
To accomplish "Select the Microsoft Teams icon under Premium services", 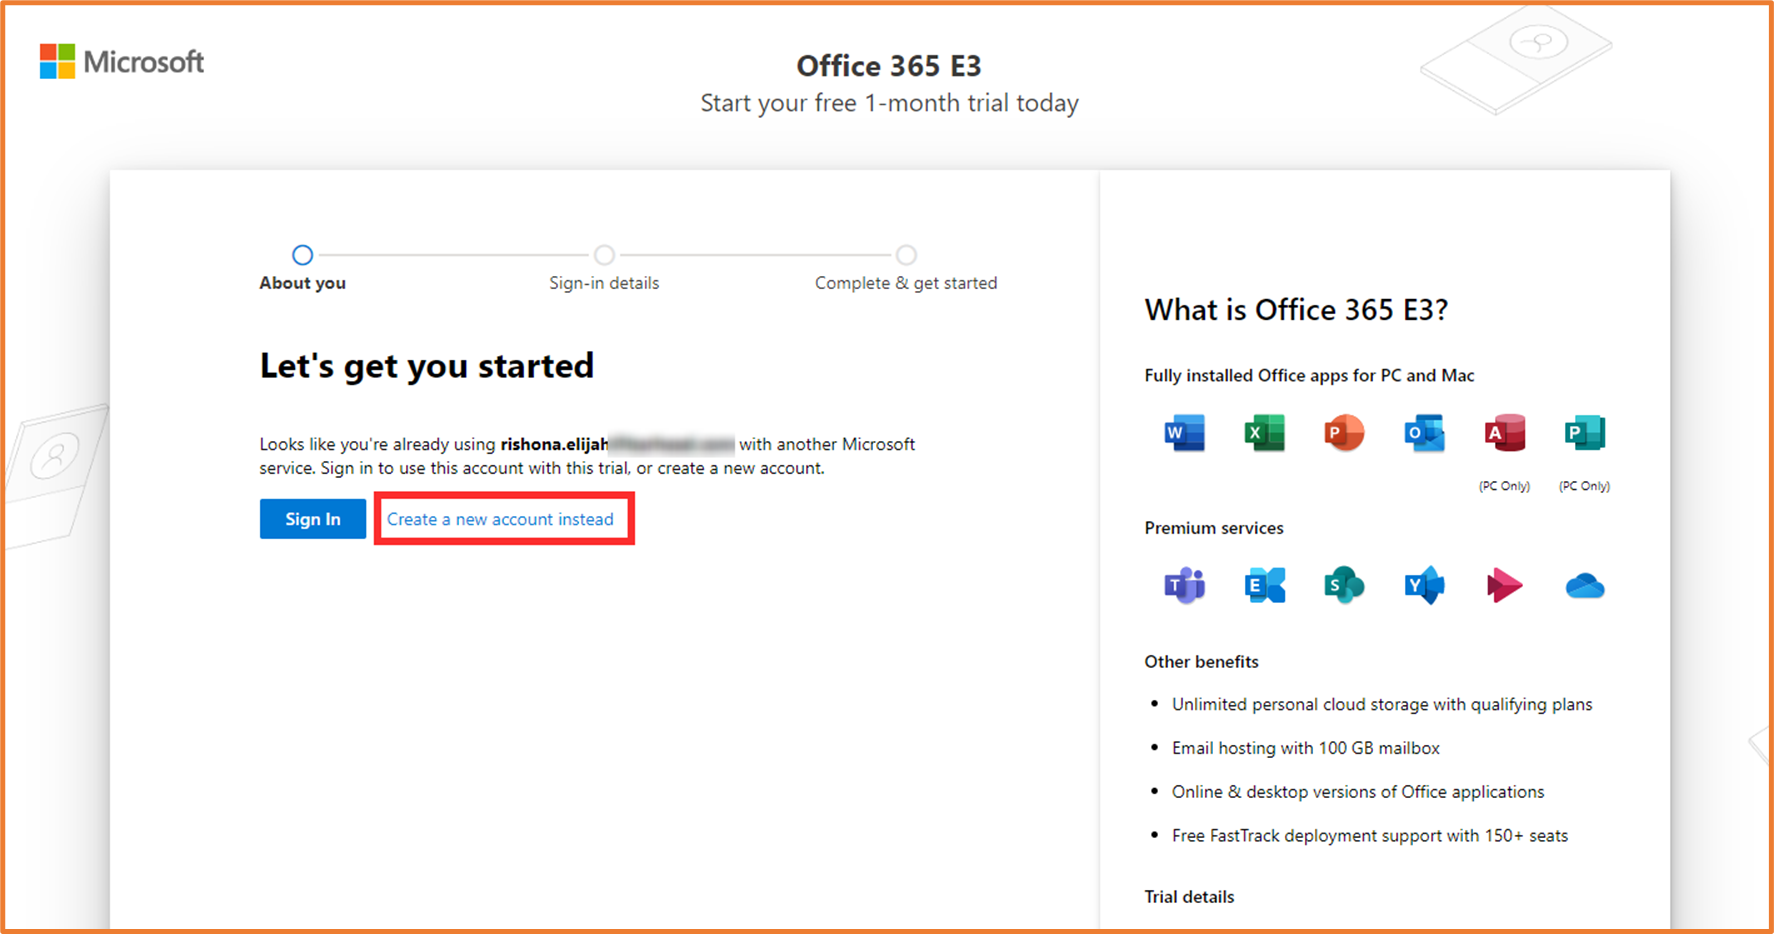I will (x=1184, y=585).
